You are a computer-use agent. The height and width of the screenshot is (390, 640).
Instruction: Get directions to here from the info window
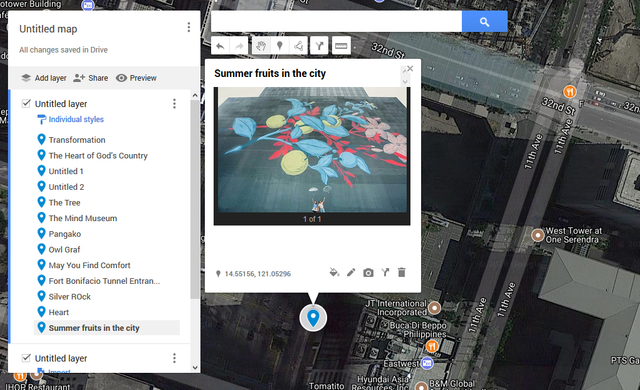click(x=385, y=273)
